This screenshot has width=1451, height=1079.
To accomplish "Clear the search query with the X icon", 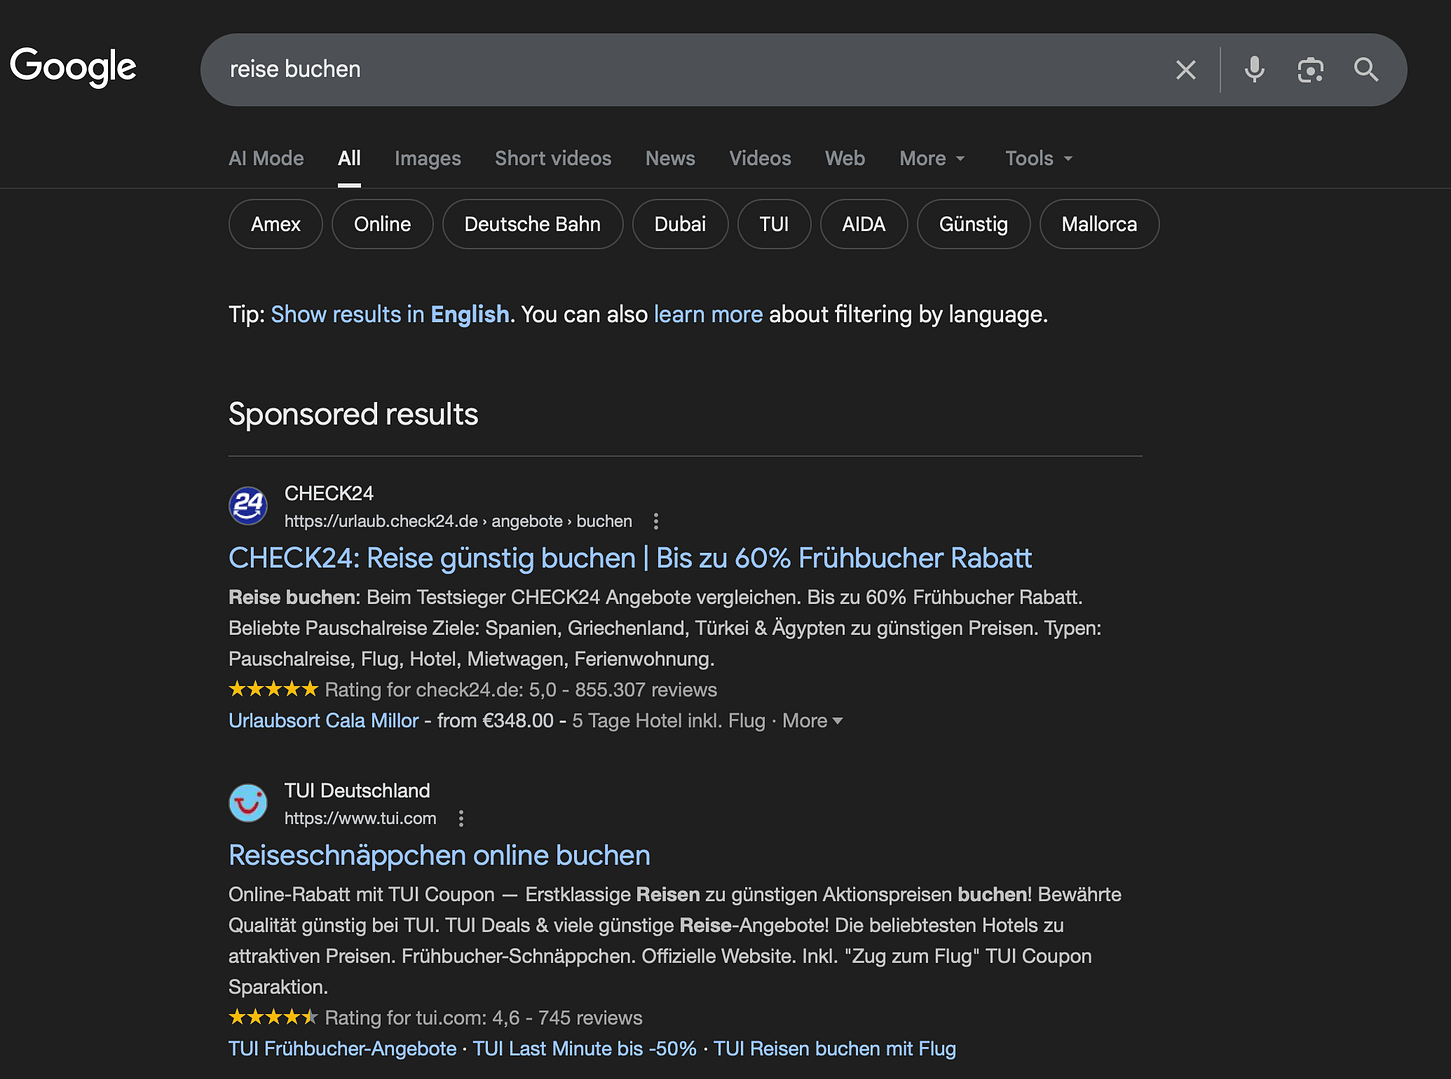I will [1186, 69].
